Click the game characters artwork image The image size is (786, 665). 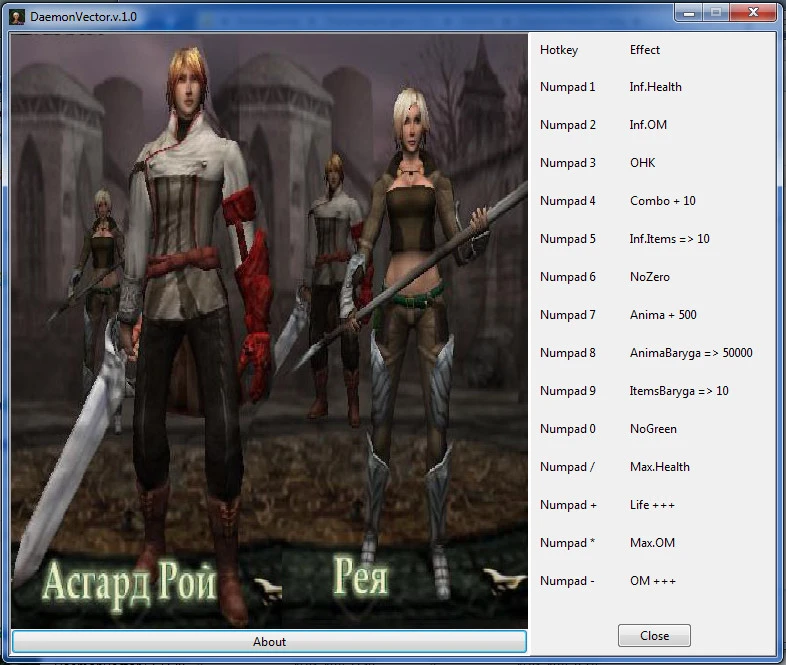(x=269, y=330)
